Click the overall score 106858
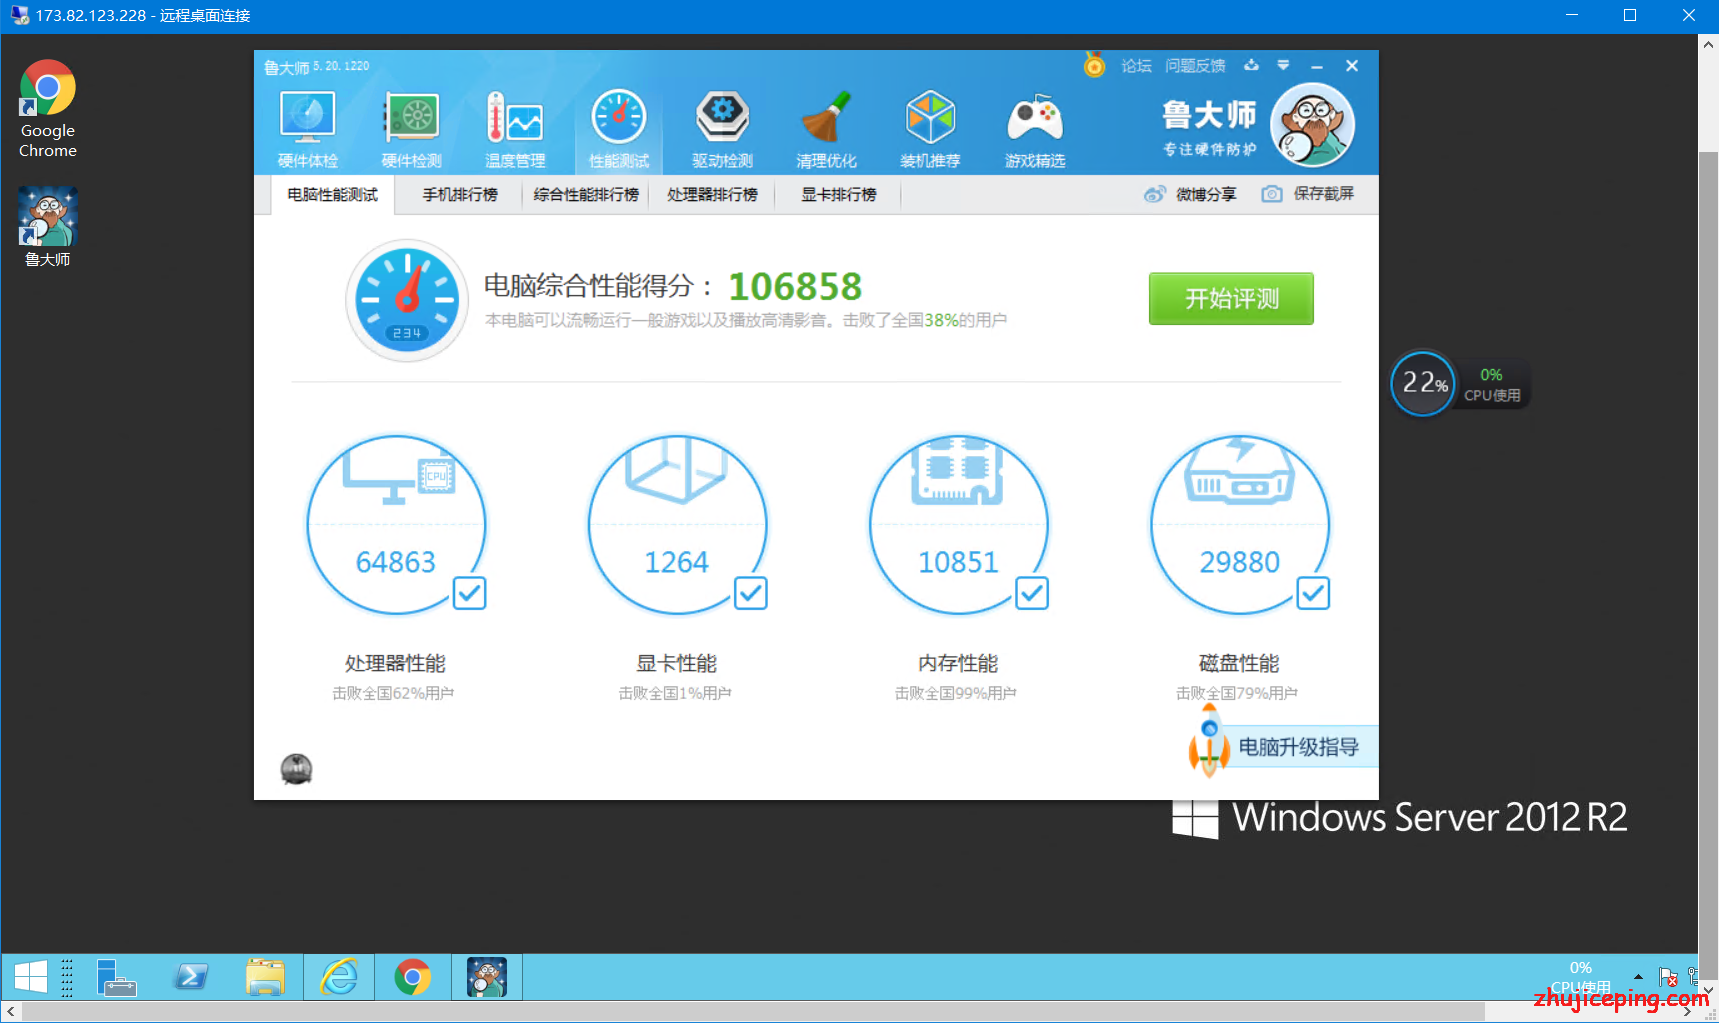 tap(795, 287)
